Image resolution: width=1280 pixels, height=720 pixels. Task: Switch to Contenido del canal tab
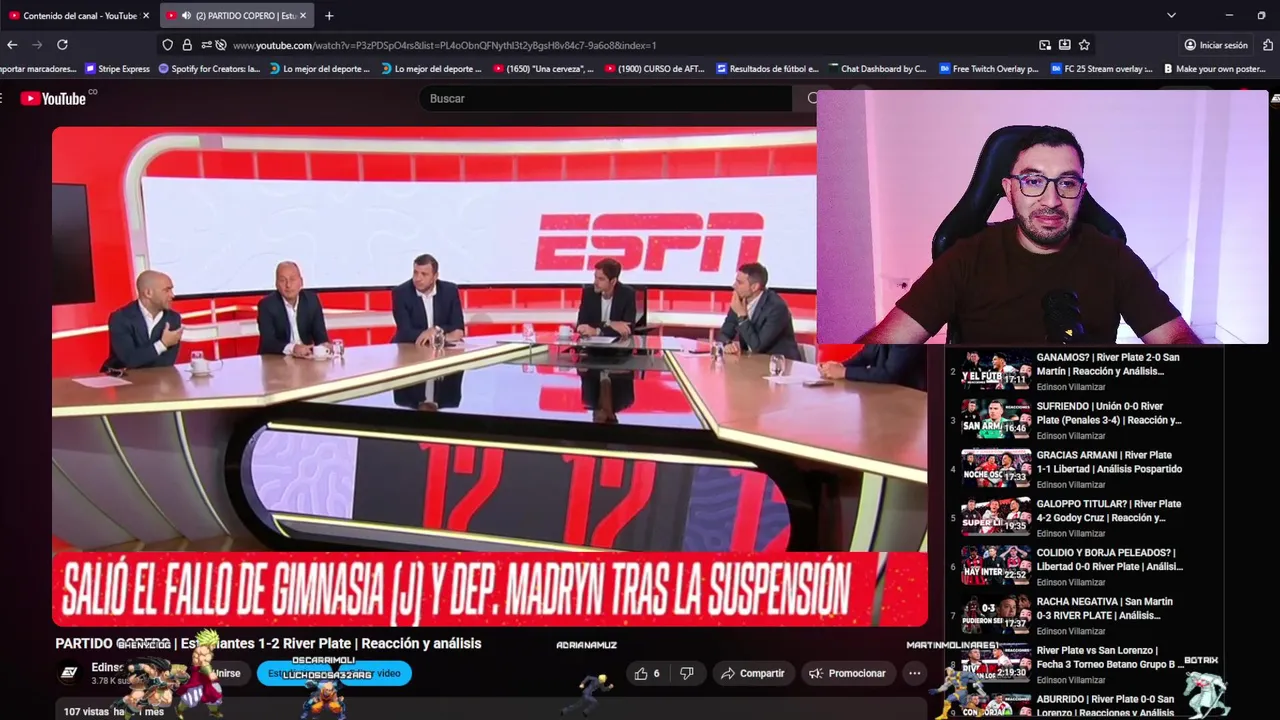(78, 16)
